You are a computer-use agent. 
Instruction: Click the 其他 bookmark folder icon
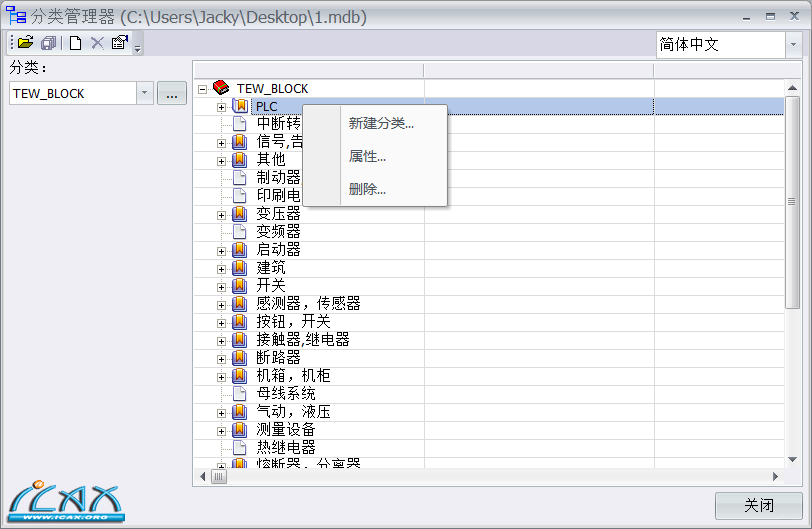coord(239,160)
